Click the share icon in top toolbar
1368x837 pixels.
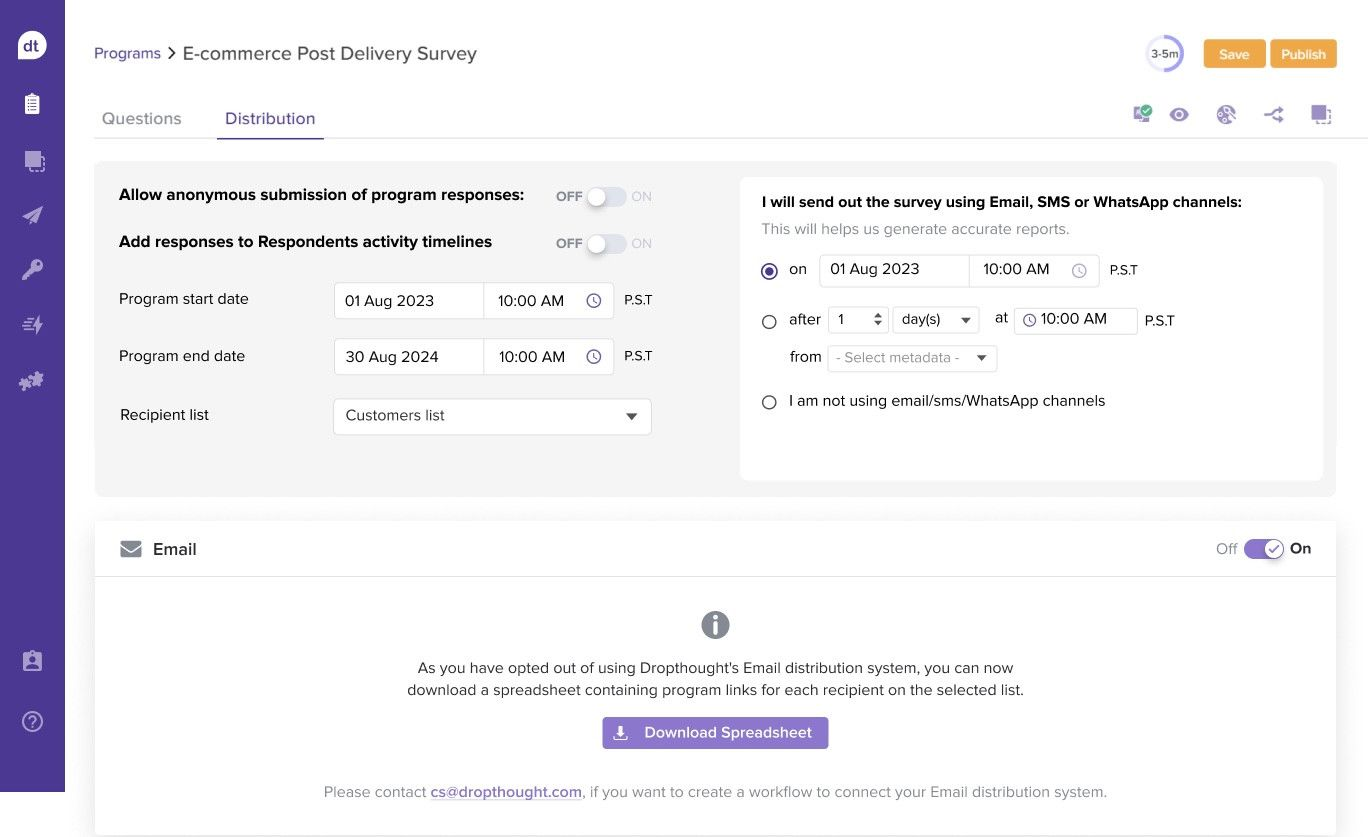(1273, 115)
